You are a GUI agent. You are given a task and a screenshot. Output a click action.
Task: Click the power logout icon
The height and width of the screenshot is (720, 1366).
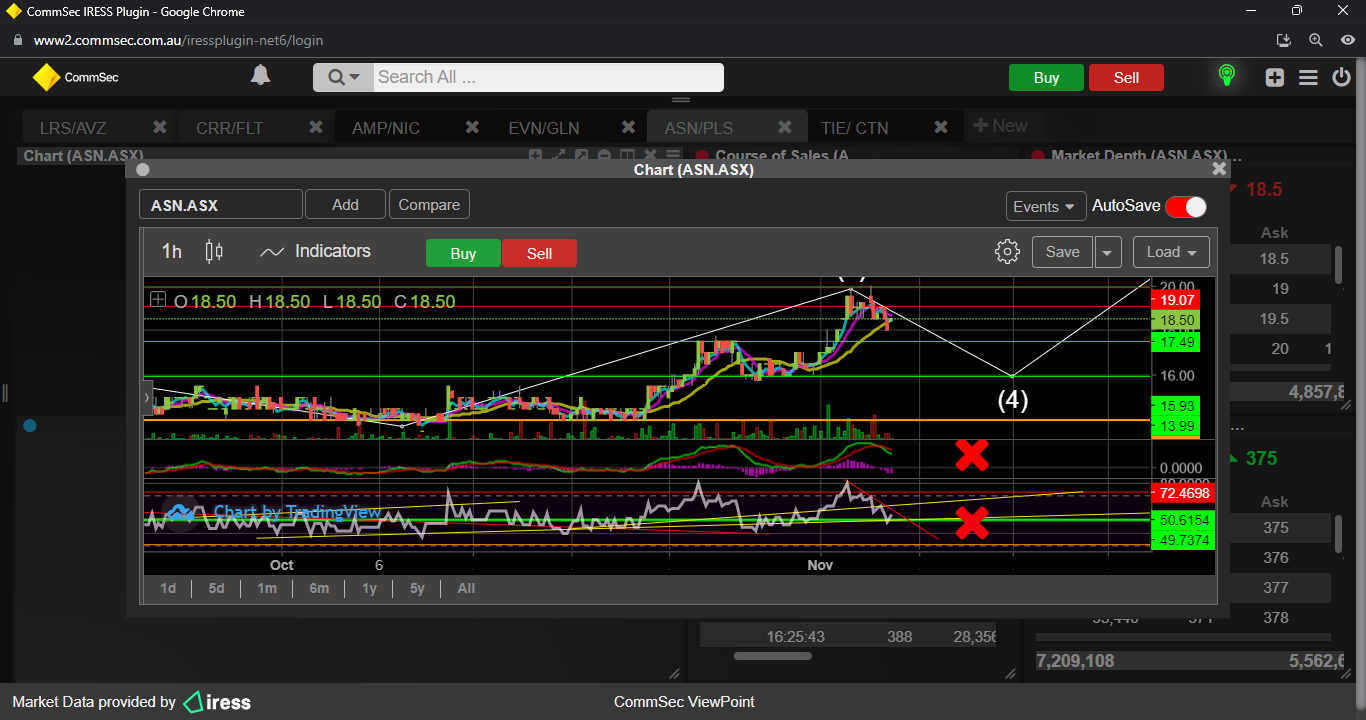[x=1342, y=78]
